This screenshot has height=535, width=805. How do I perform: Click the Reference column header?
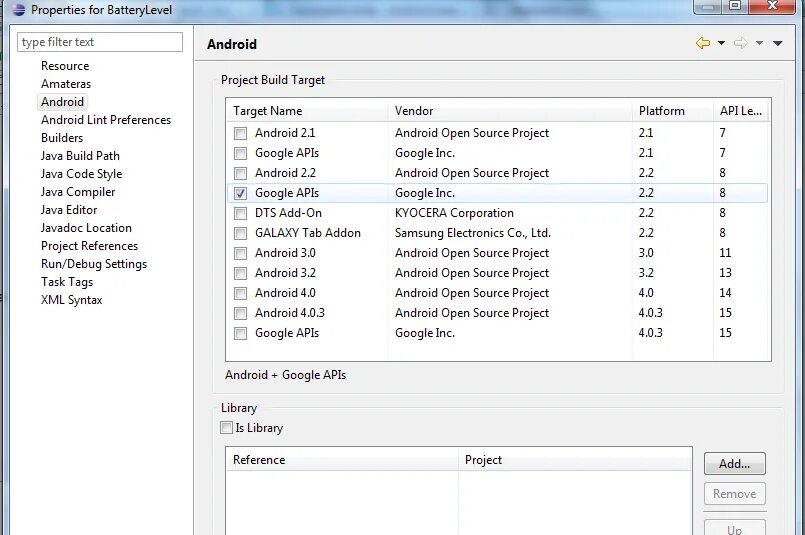pos(342,460)
